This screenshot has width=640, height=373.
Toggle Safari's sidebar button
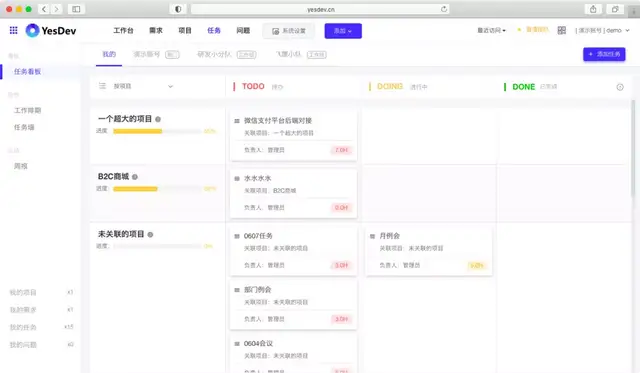point(76,9)
